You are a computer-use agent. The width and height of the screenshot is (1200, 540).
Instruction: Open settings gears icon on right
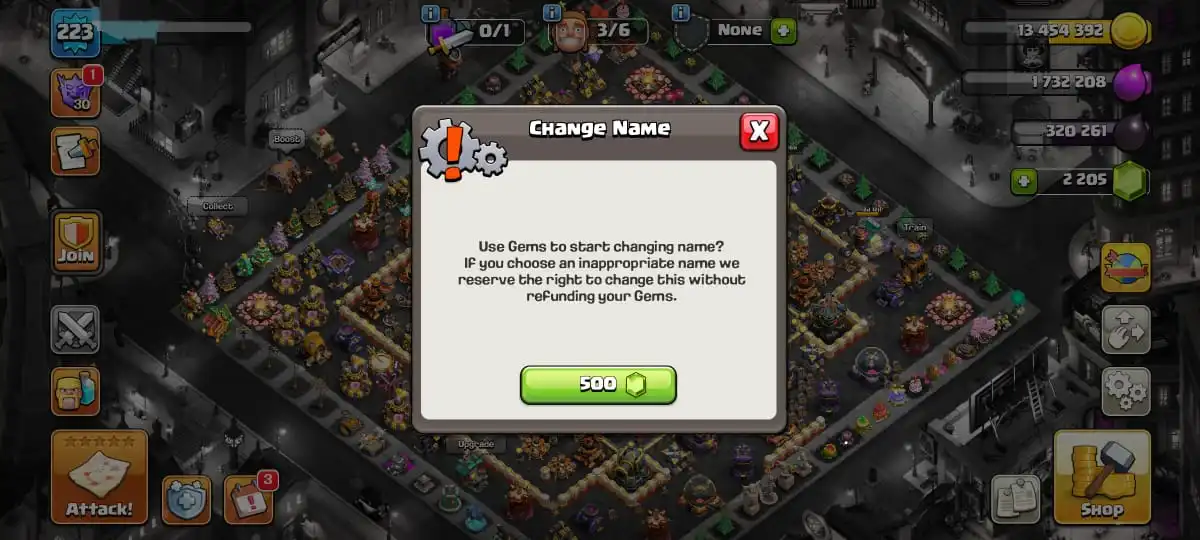[x=1125, y=391]
